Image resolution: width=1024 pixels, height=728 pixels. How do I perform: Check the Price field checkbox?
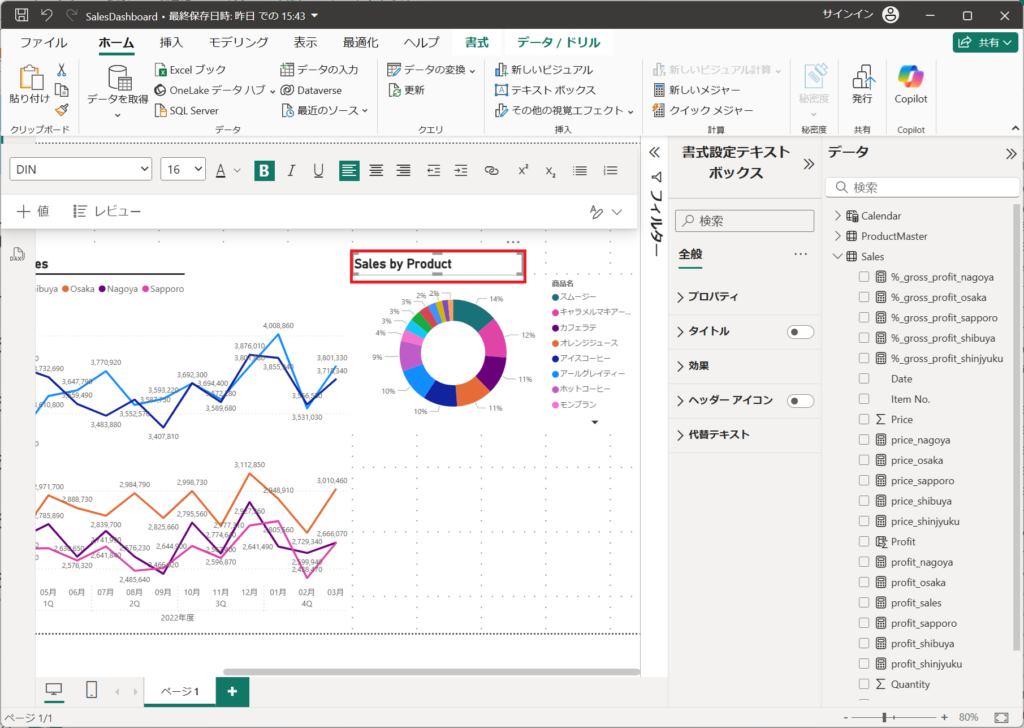click(864, 419)
